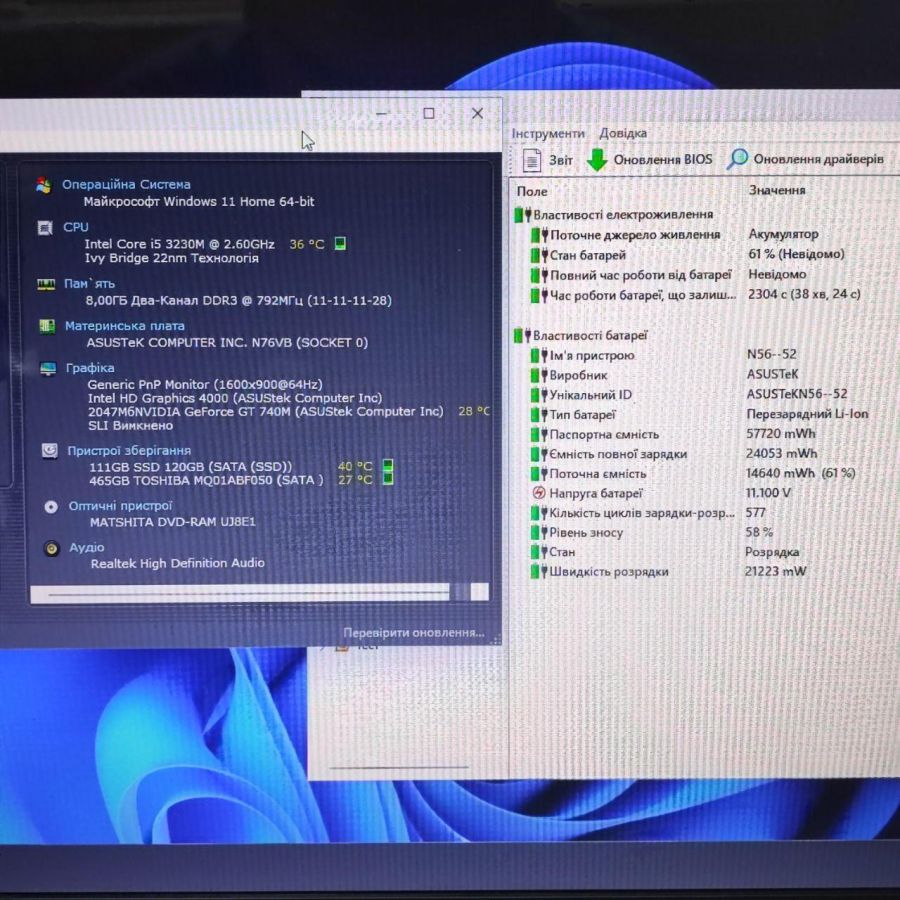Open the Графіка section link

click(90, 368)
